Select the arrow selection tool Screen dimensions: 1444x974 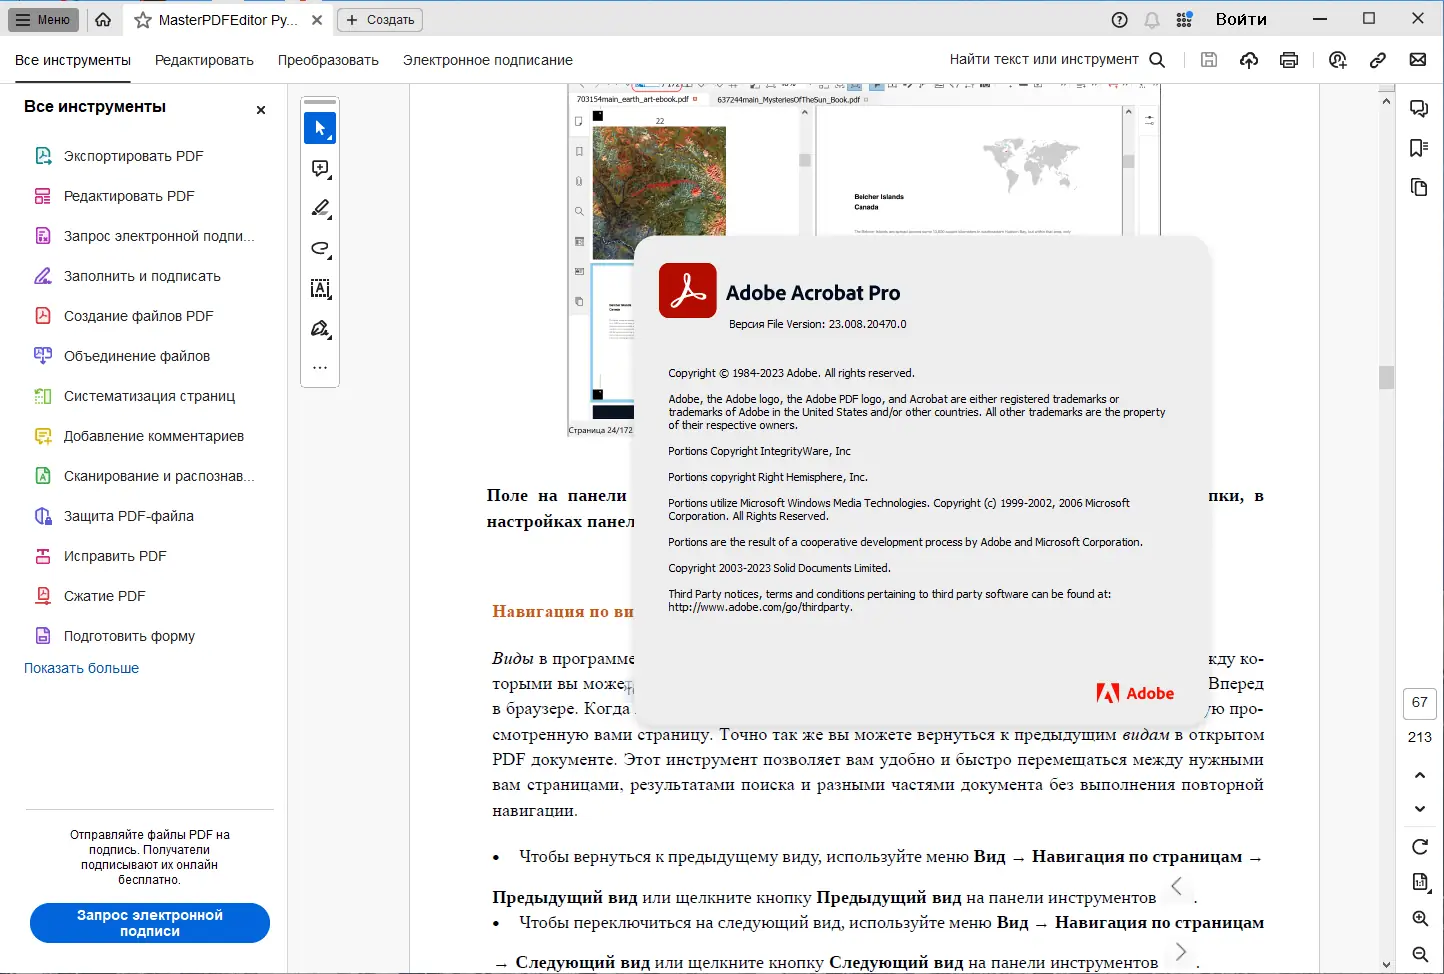[x=320, y=128]
